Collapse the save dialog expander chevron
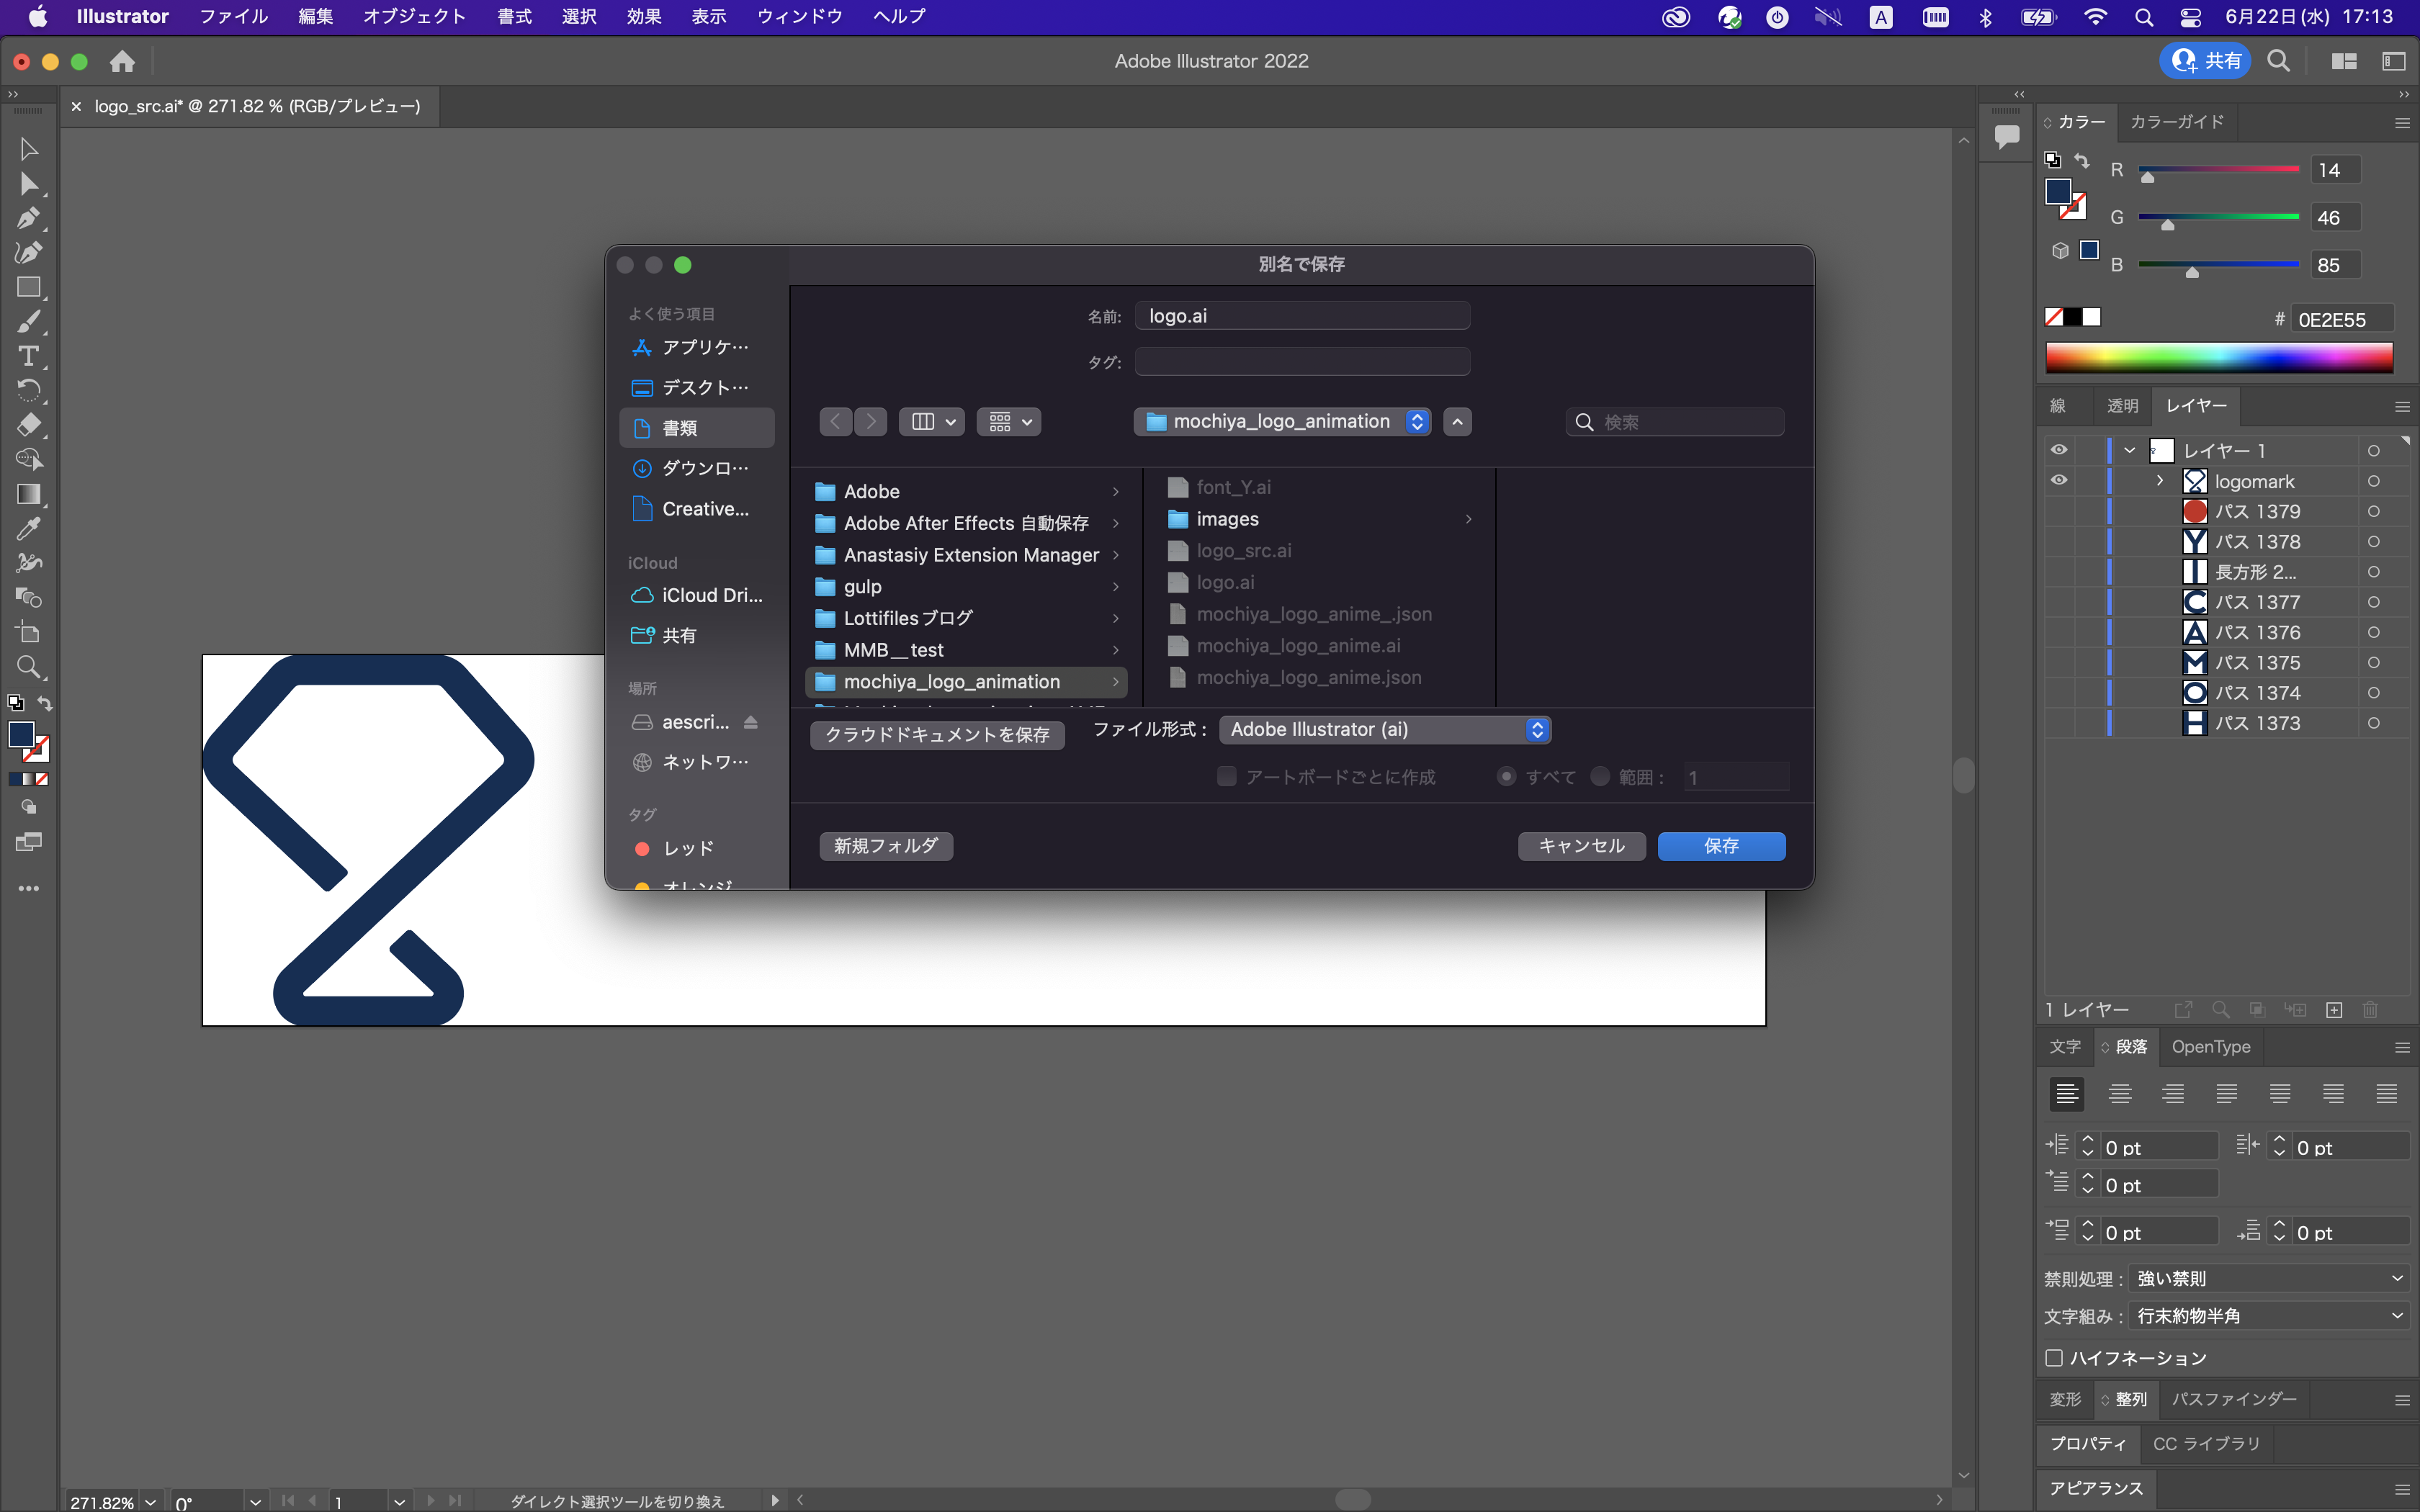The height and width of the screenshot is (1512, 2420). (x=1458, y=422)
